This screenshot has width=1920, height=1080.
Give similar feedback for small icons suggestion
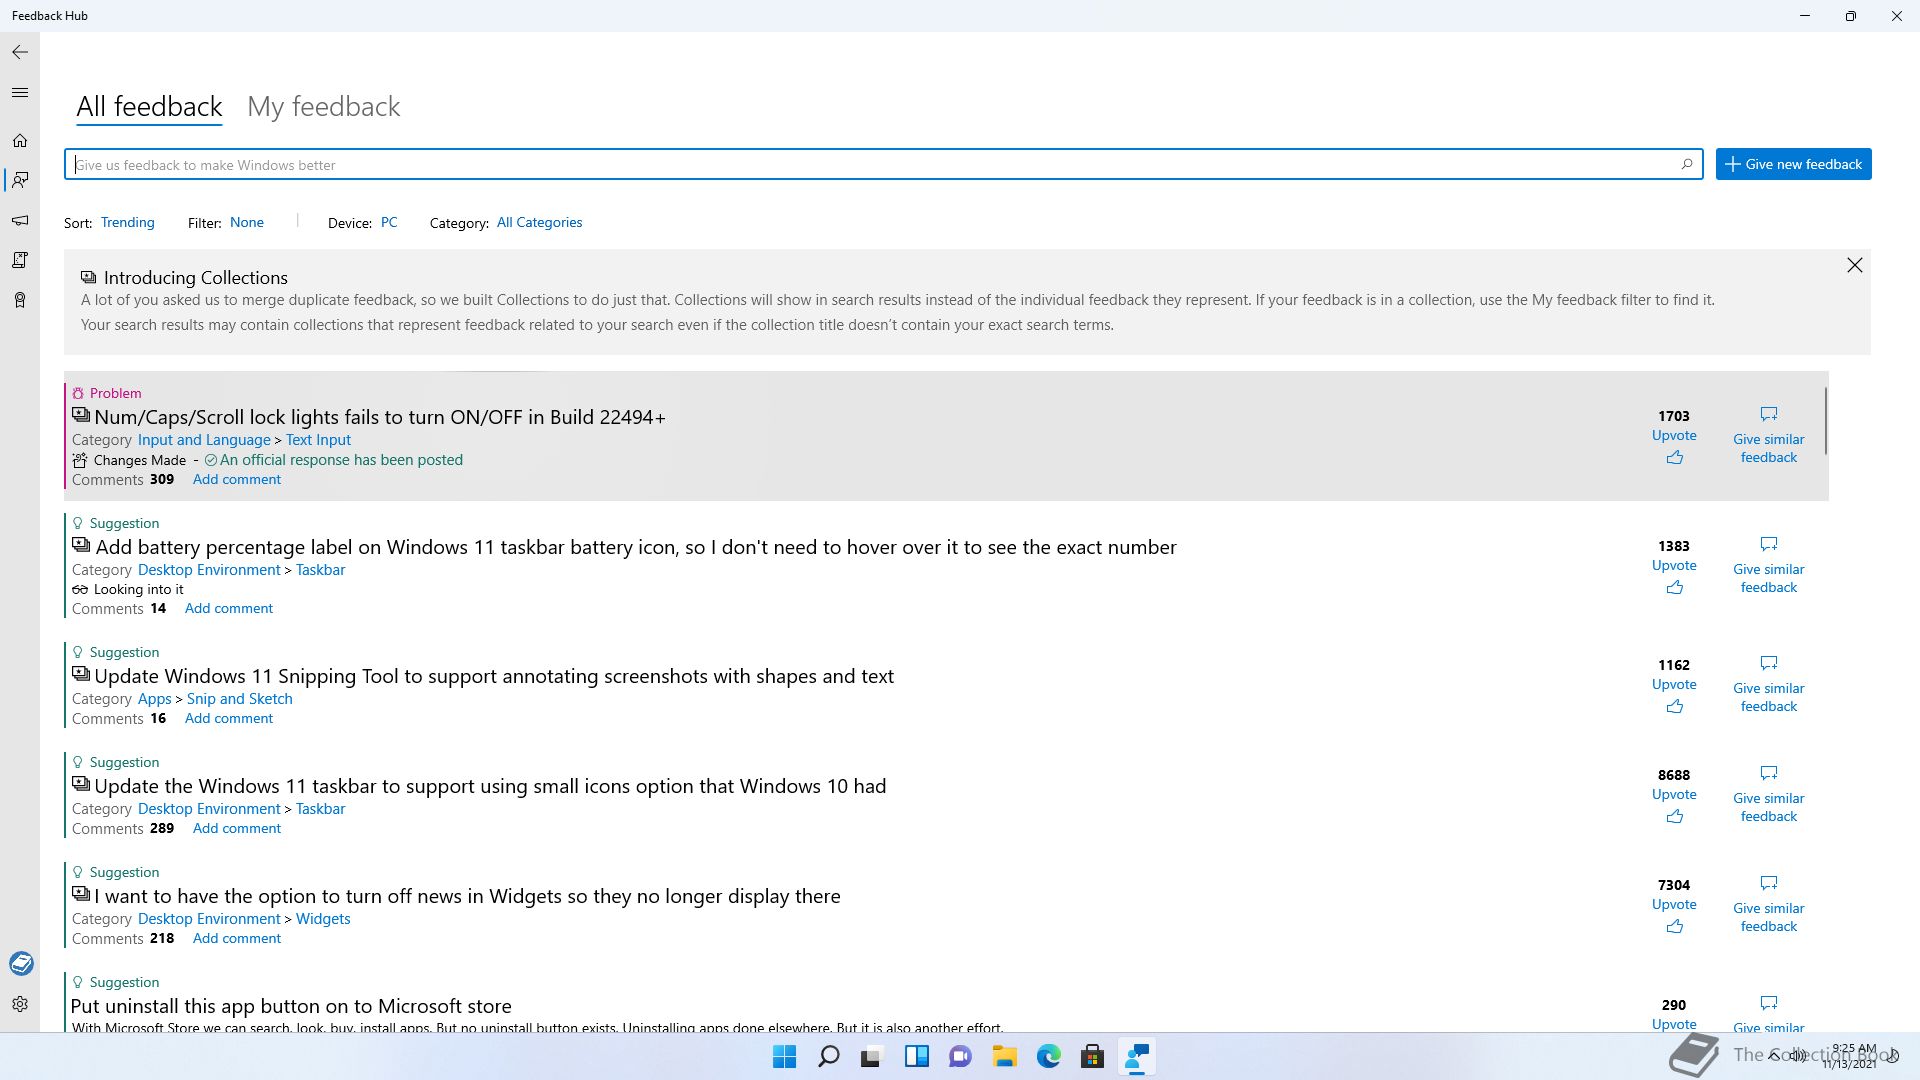tap(1769, 795)
